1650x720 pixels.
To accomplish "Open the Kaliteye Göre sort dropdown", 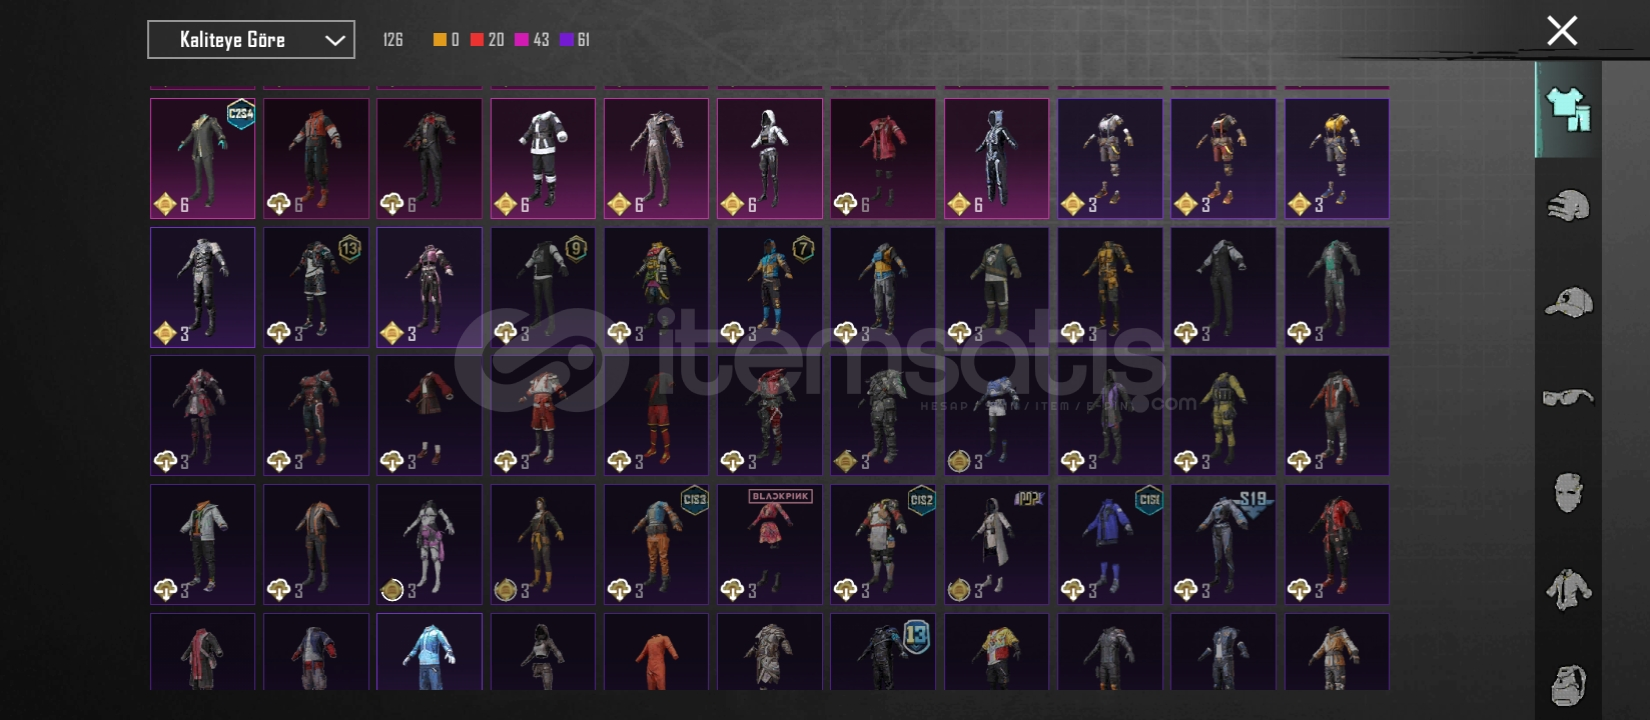I will tap(251, 40).
